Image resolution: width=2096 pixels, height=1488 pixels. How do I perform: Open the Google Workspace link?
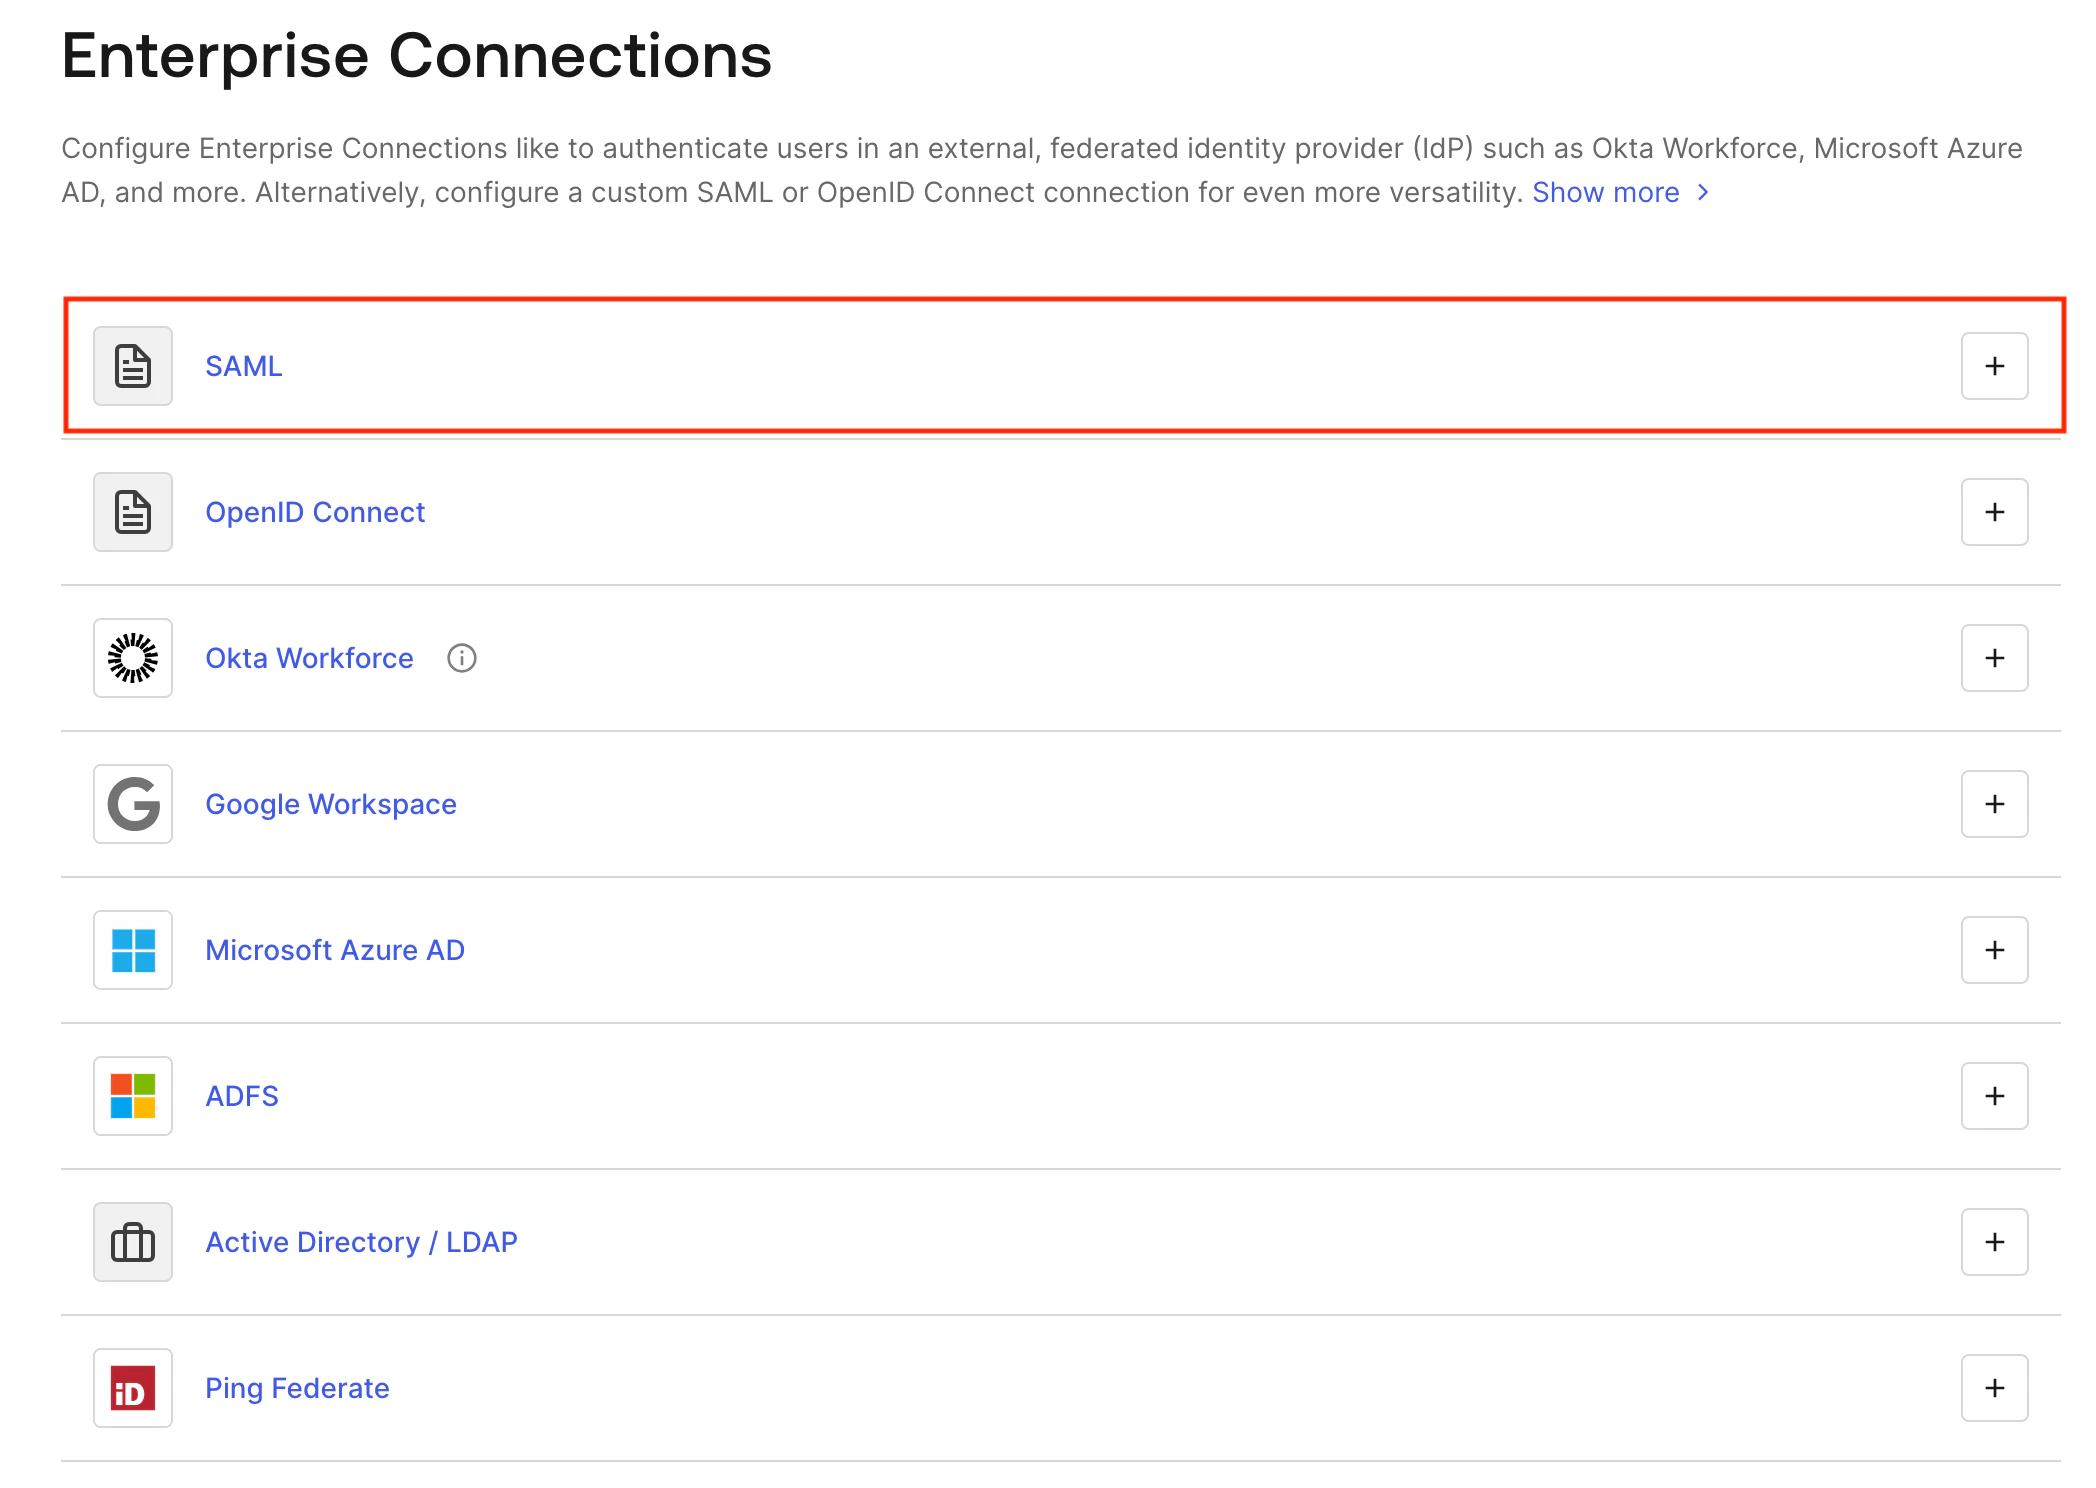(x=331, y=804)
